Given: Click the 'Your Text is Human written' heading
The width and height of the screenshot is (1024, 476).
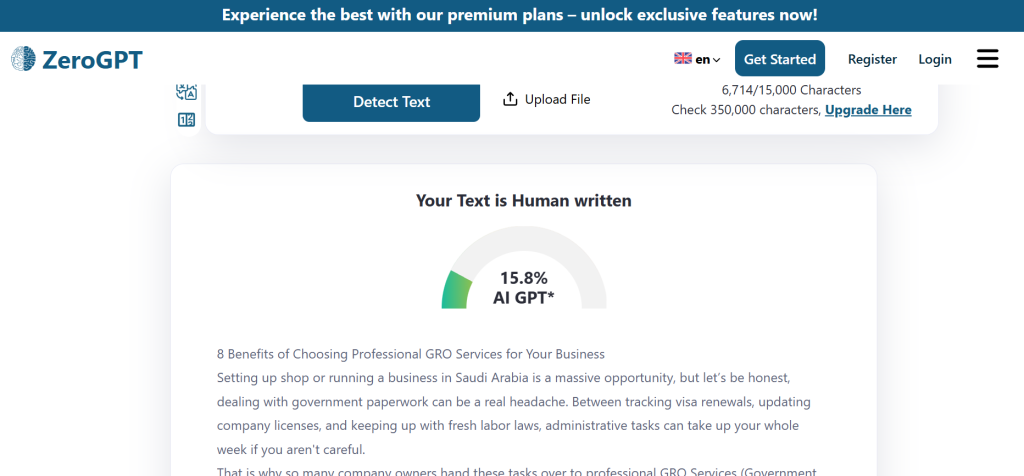Looking at the screenshot, I should [x=524, y=200].
